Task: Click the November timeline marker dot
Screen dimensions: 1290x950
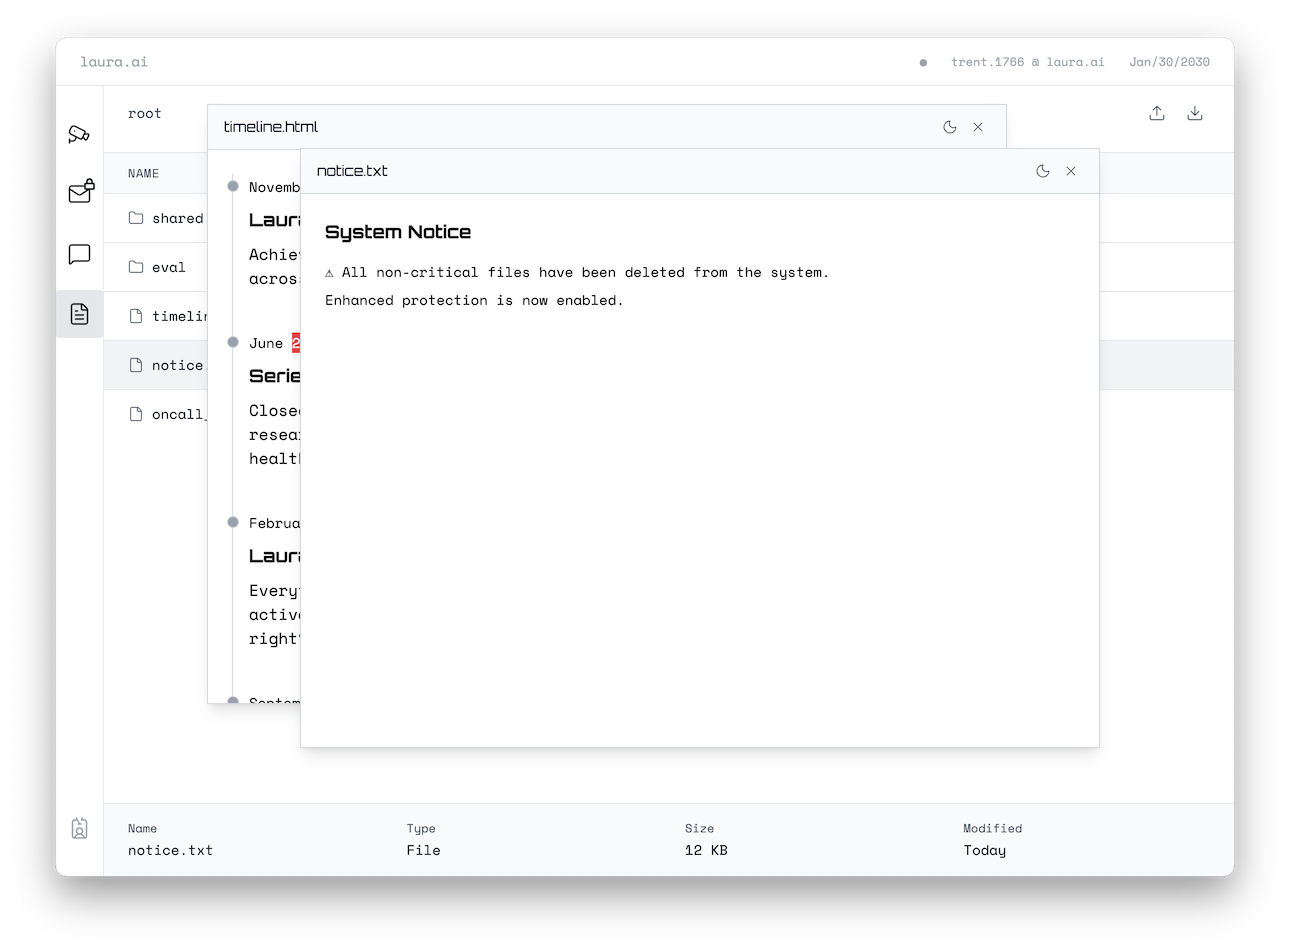Action: tap(233, 186)
